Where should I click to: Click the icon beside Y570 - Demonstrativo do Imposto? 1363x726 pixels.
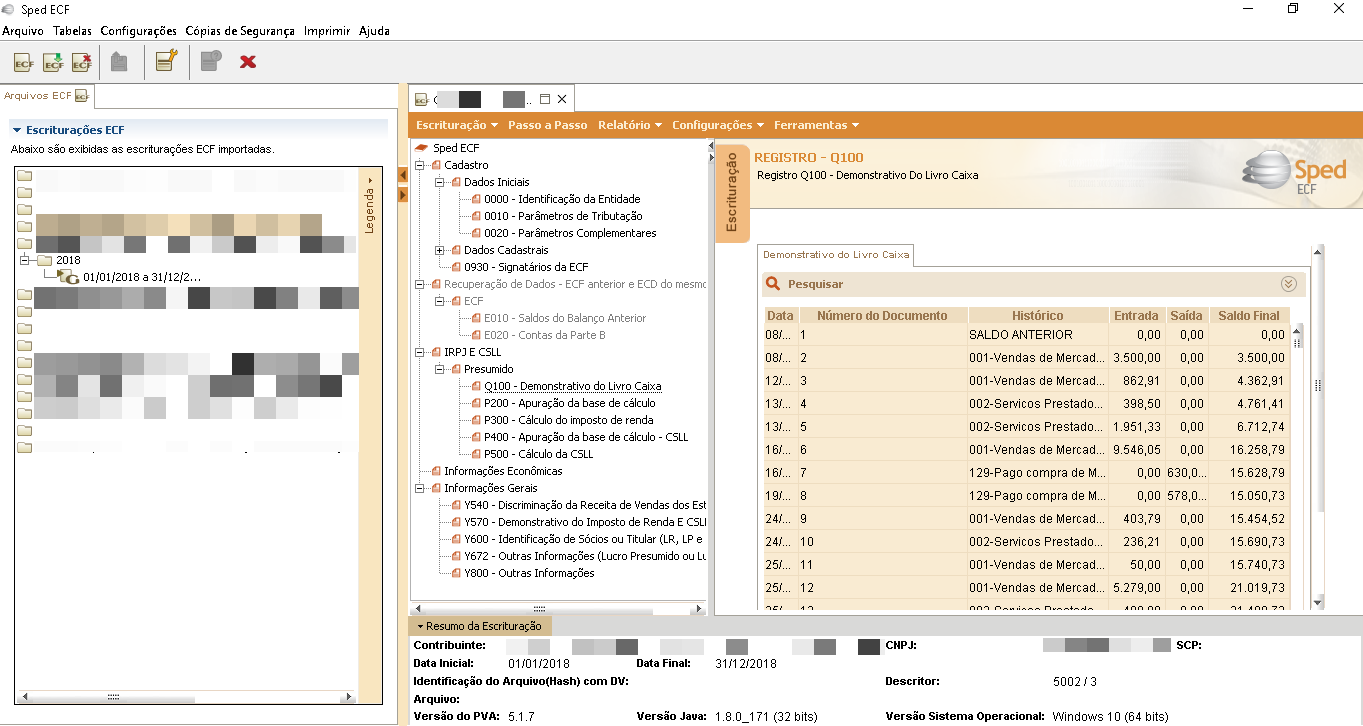(x=456, y=522)
